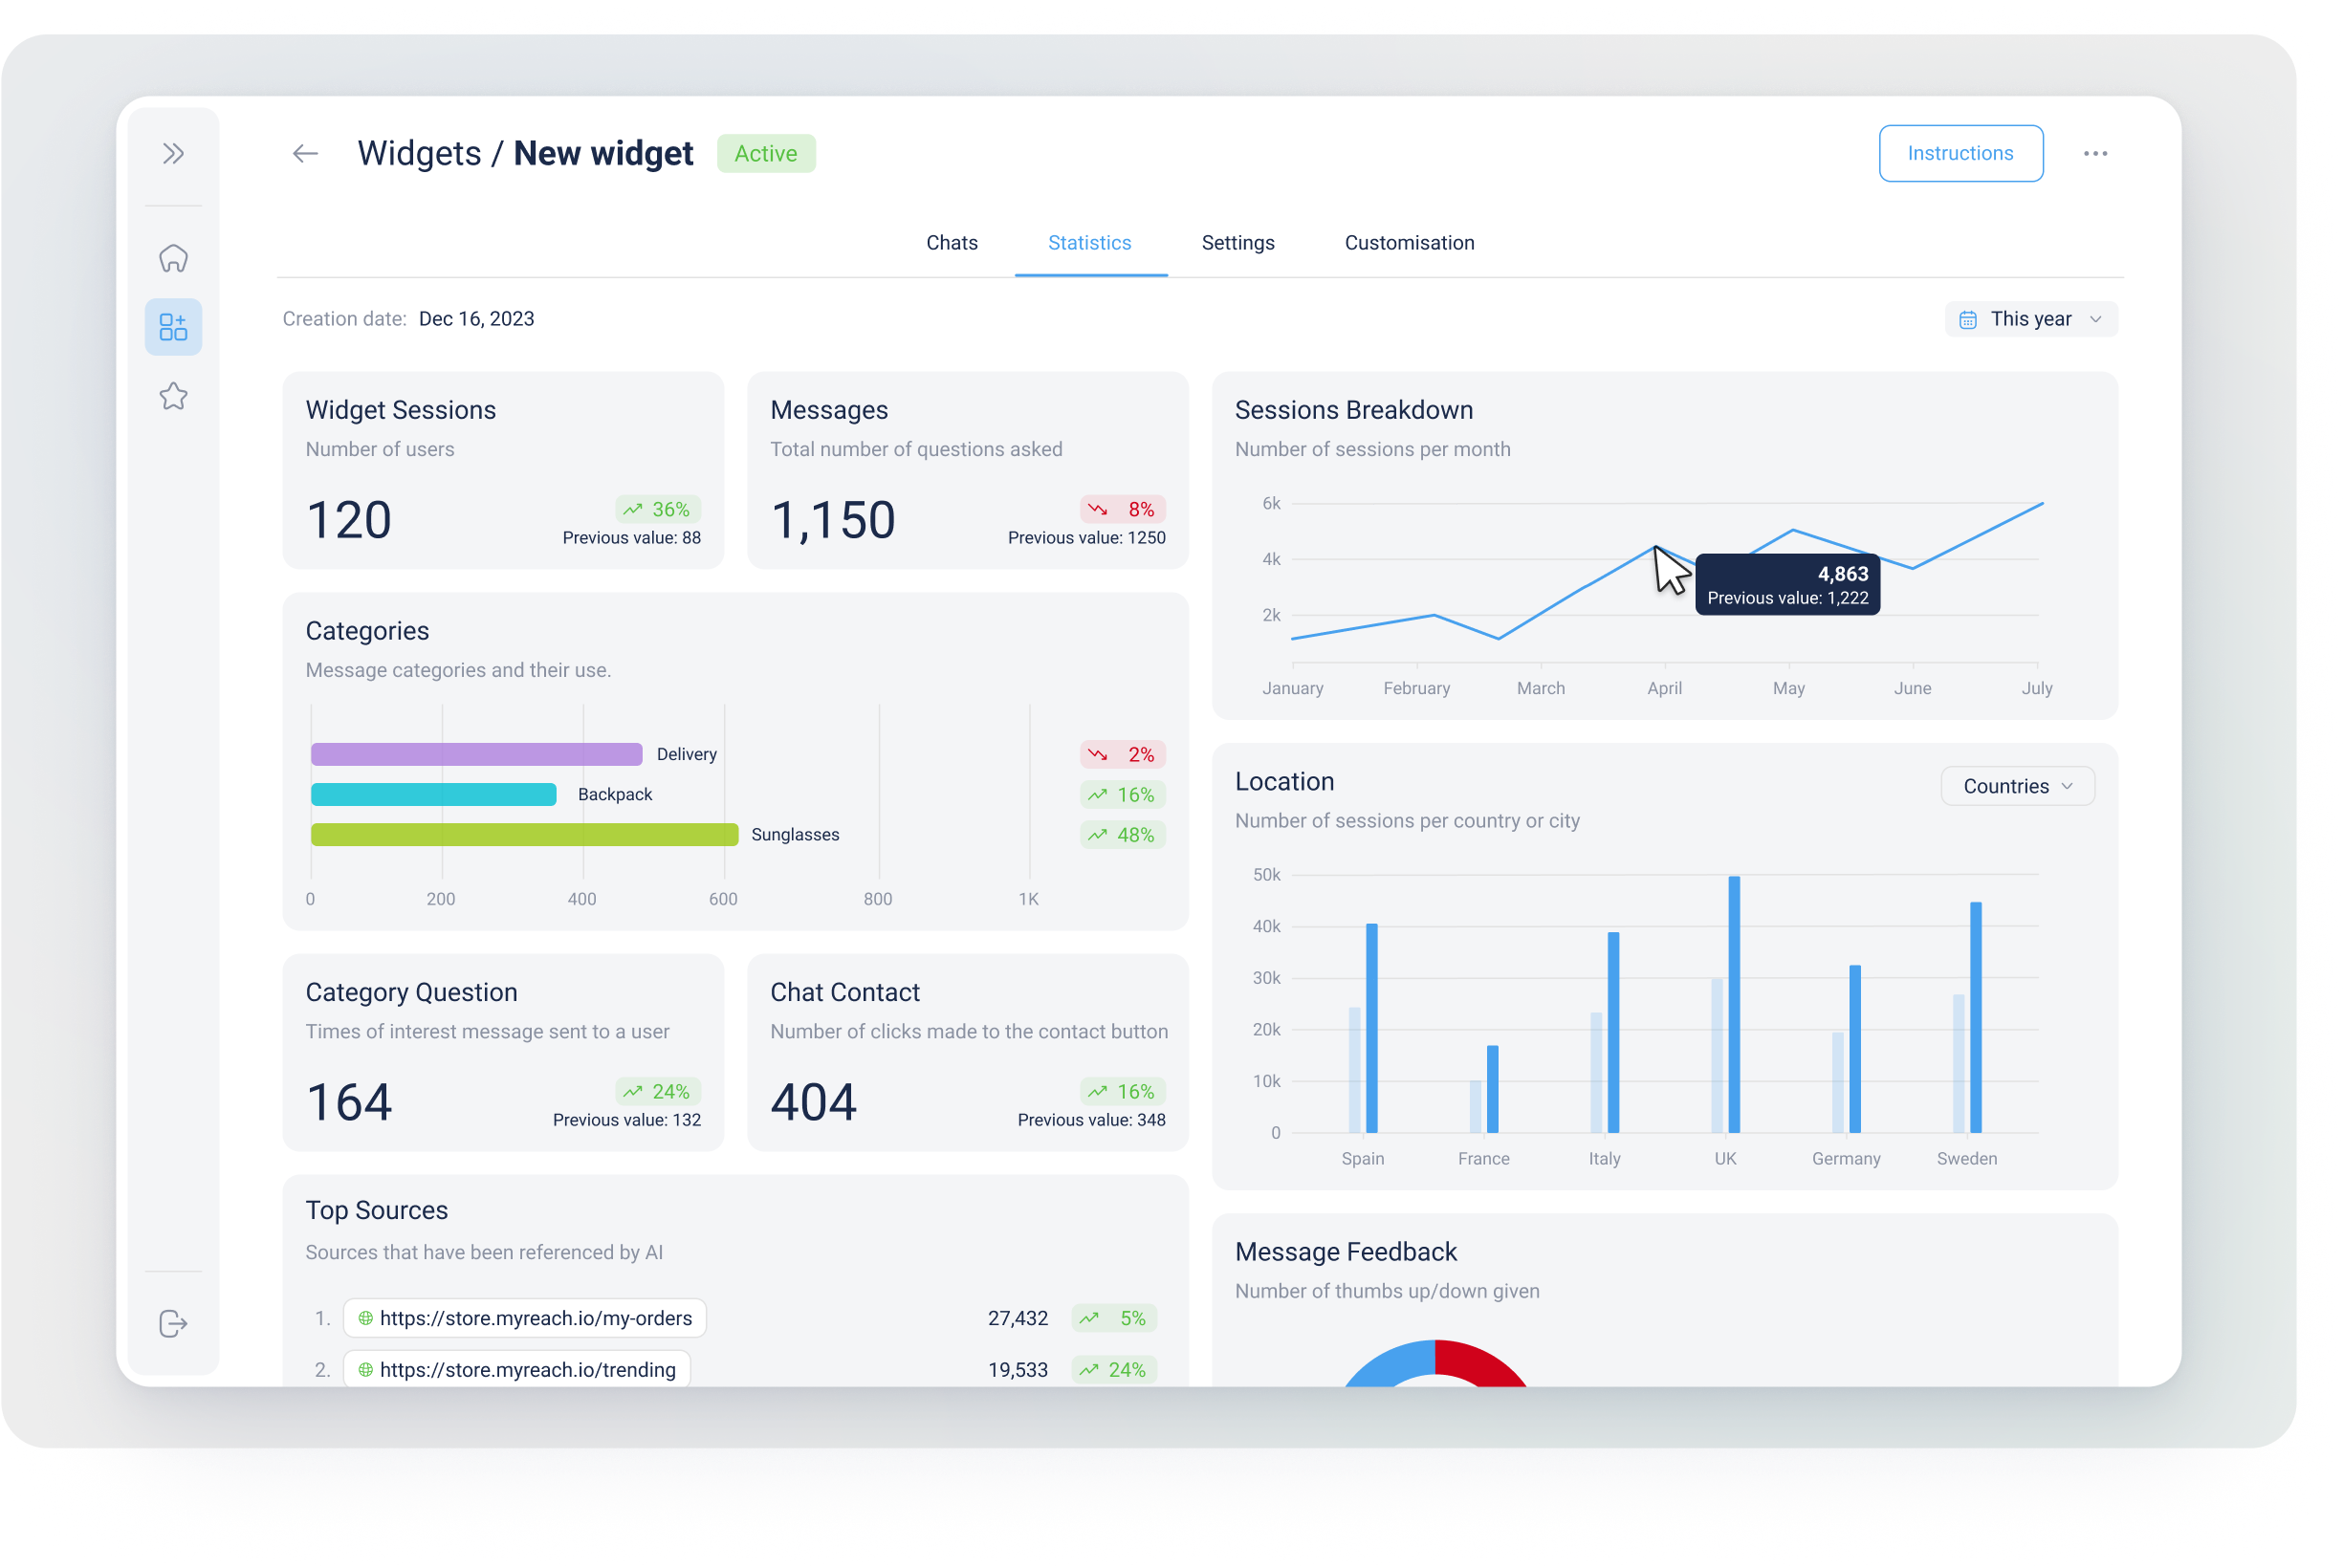Open the star favorites icon in sidebar
Screen dimensions: 2343x1568
(173, 396)
